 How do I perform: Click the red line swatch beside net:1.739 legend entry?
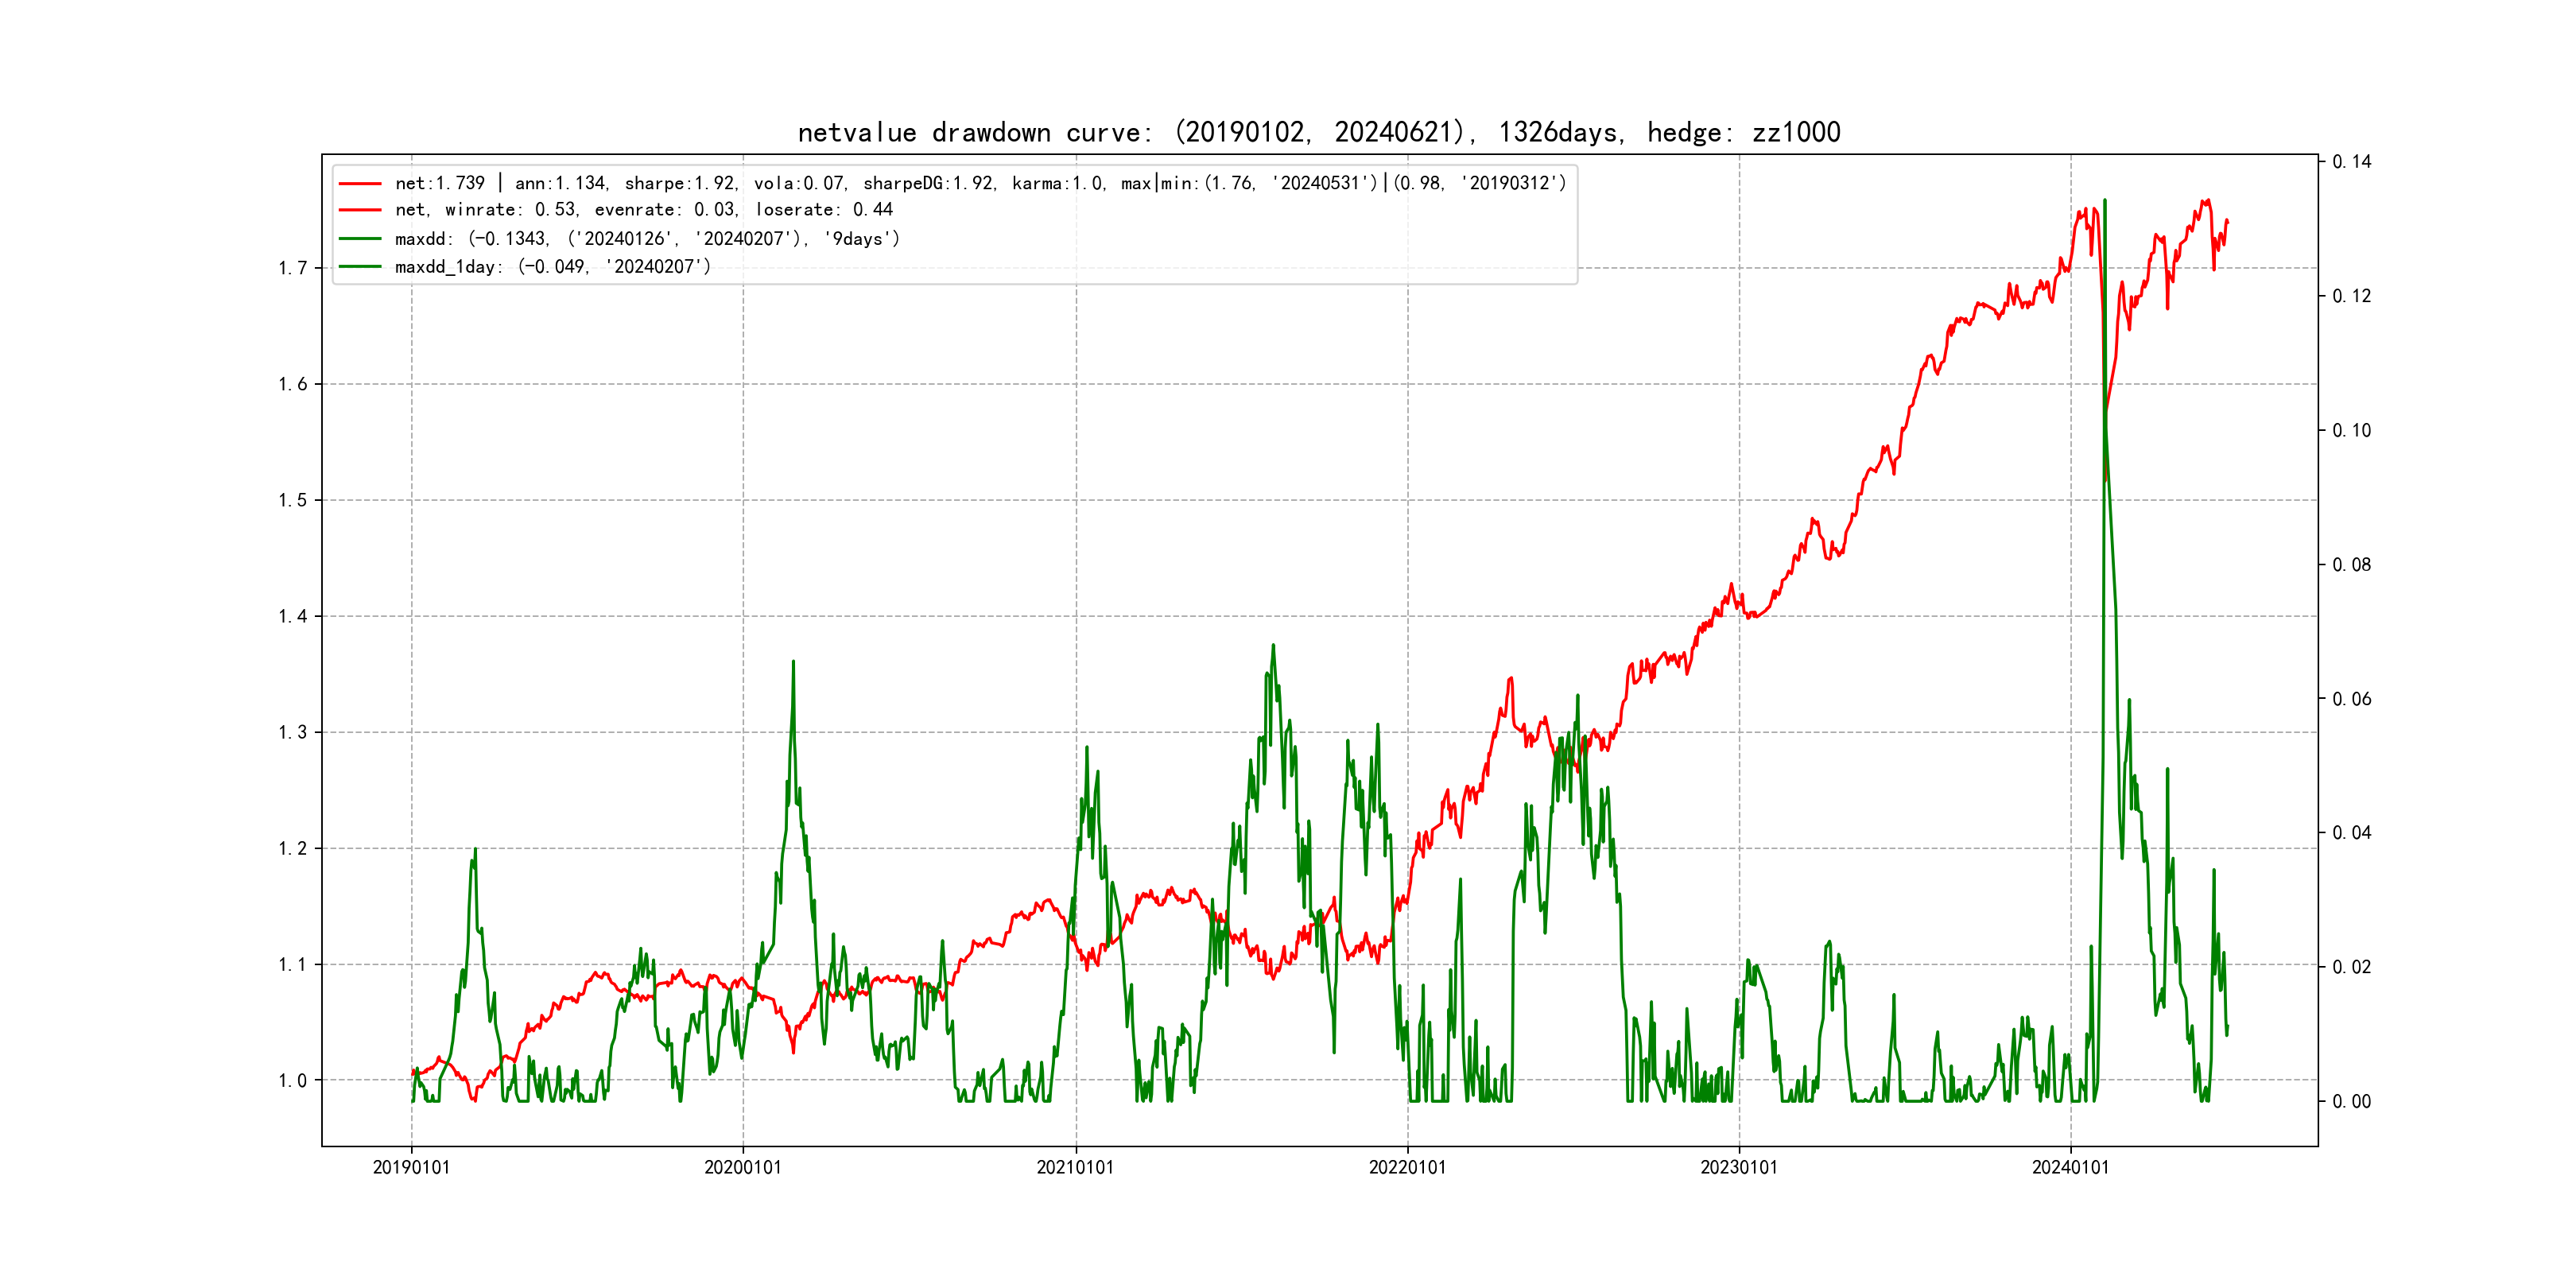tap(360, 183)
